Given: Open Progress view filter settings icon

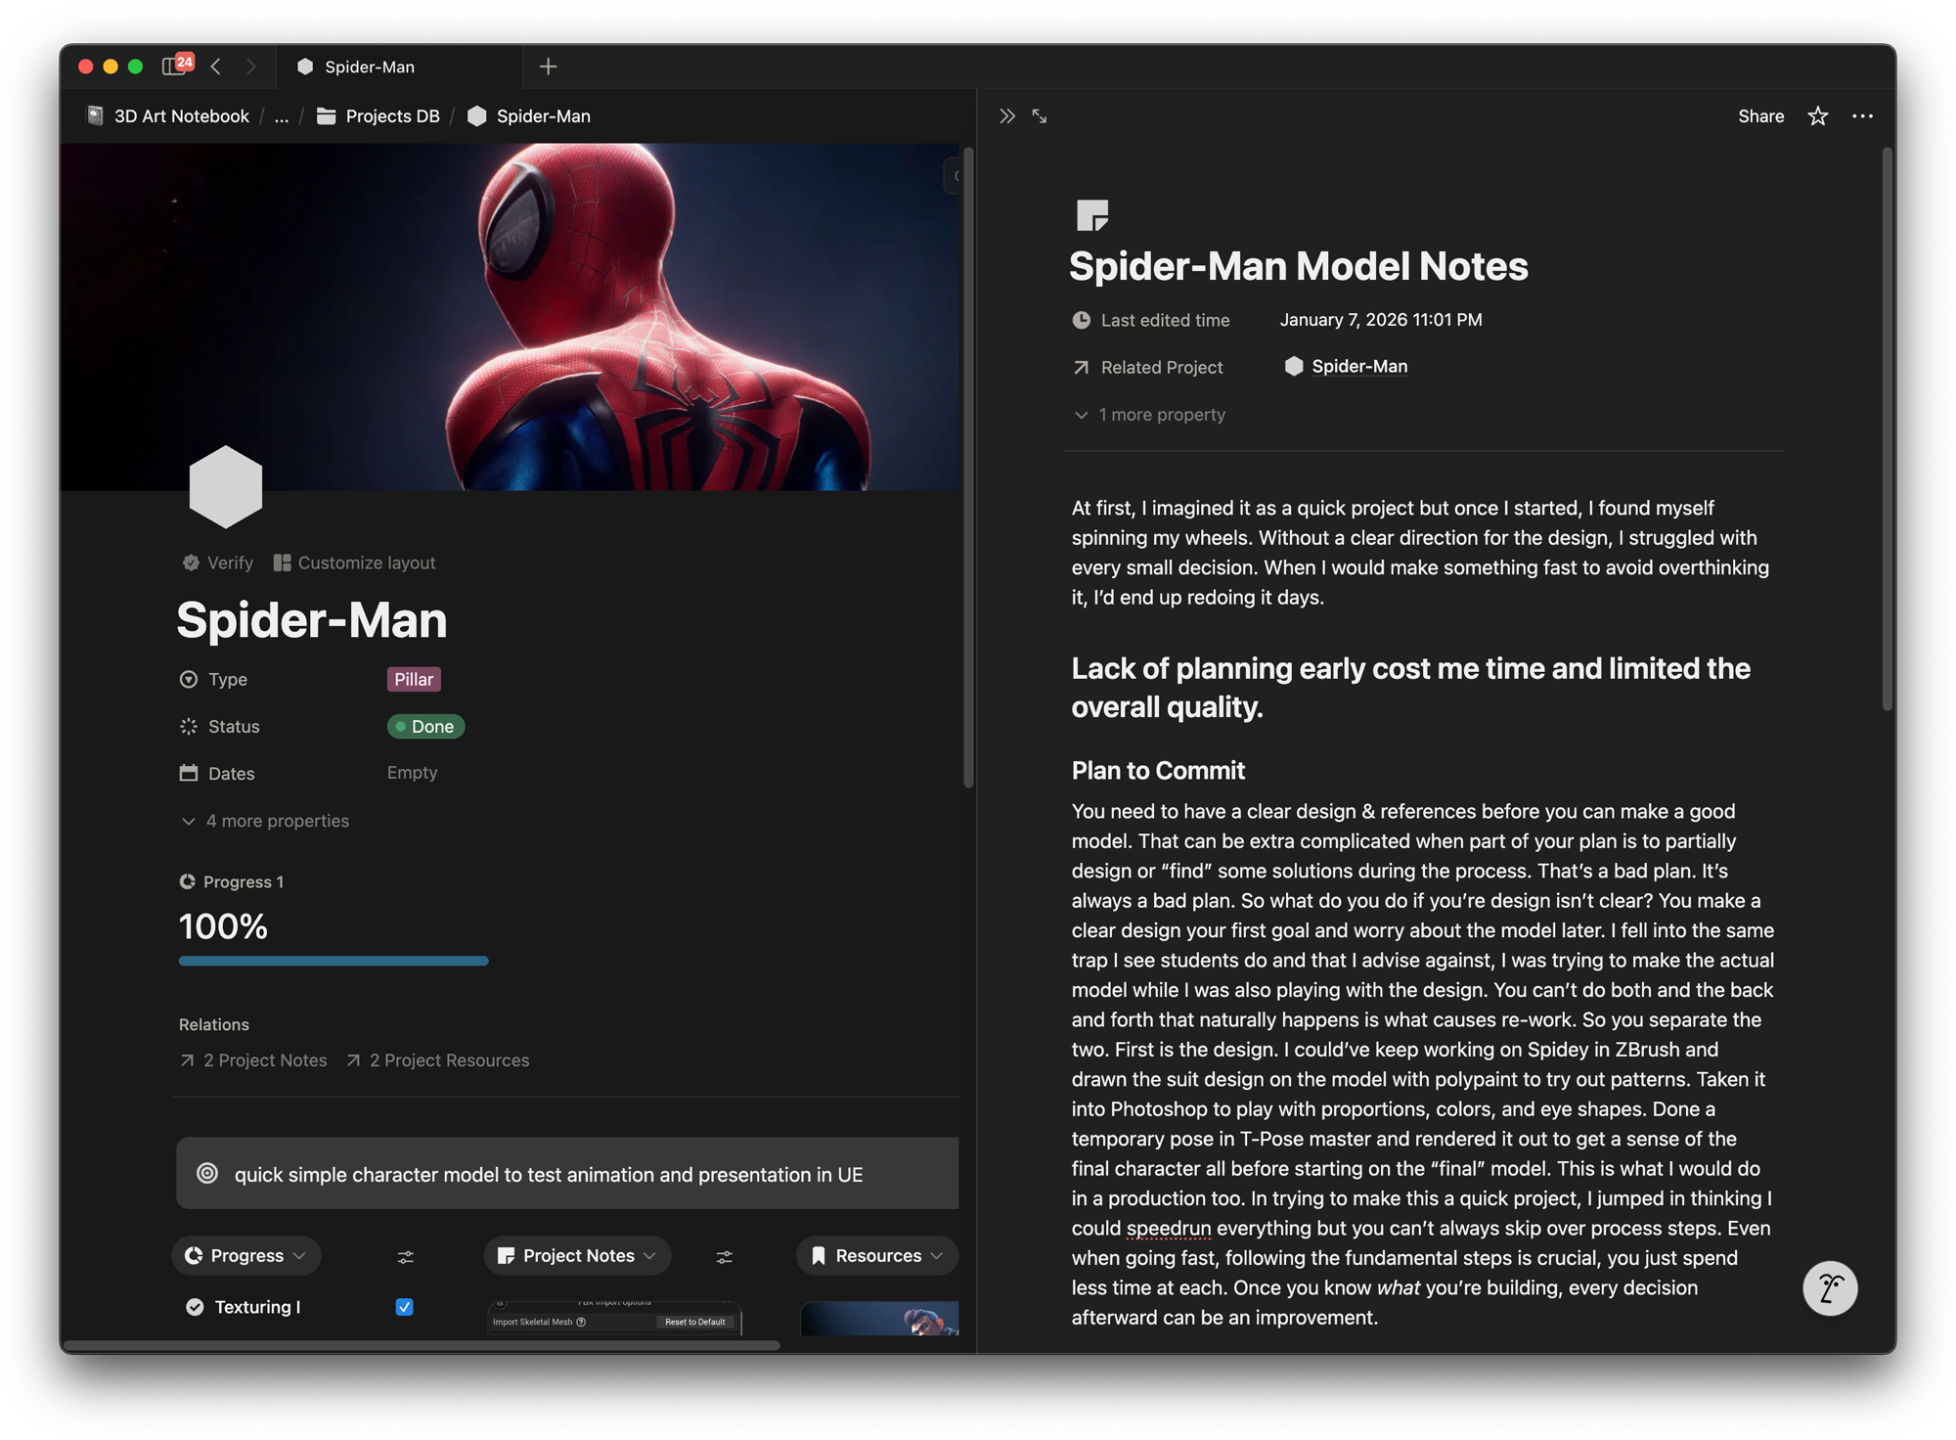Looking at the screenshot, I should [405, 1256].
